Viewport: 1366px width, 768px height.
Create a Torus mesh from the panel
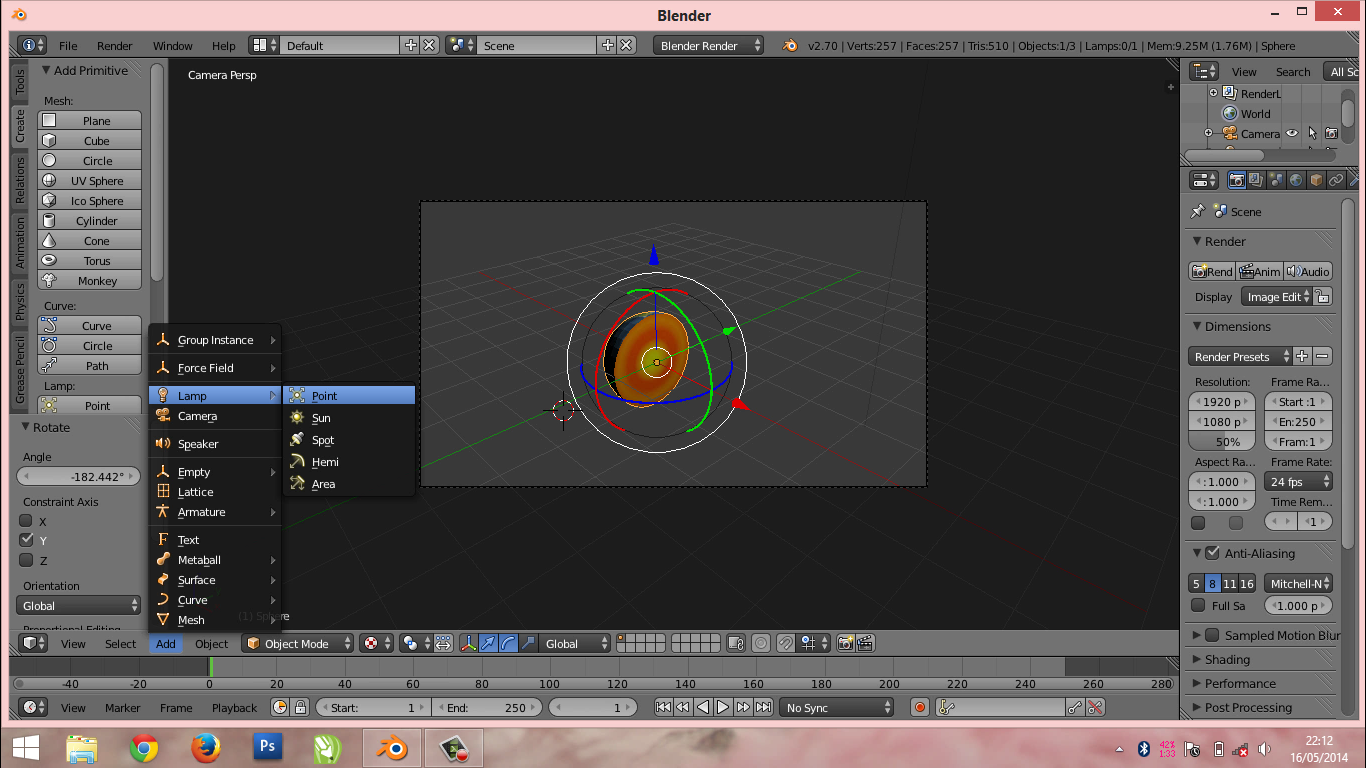click(90, 261)
